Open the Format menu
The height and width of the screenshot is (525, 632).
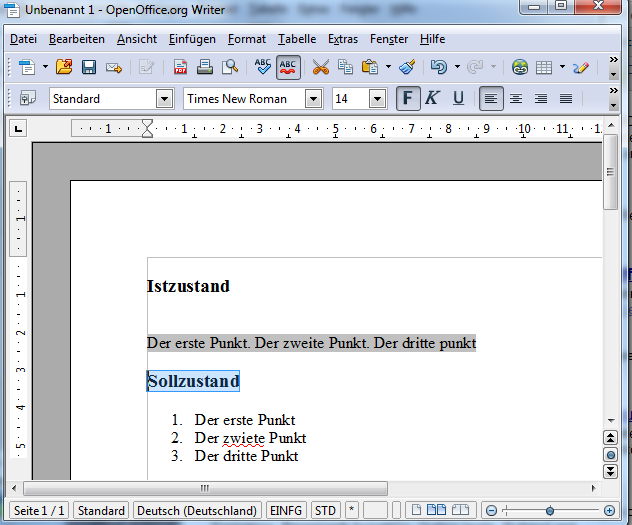coord(246,39)
